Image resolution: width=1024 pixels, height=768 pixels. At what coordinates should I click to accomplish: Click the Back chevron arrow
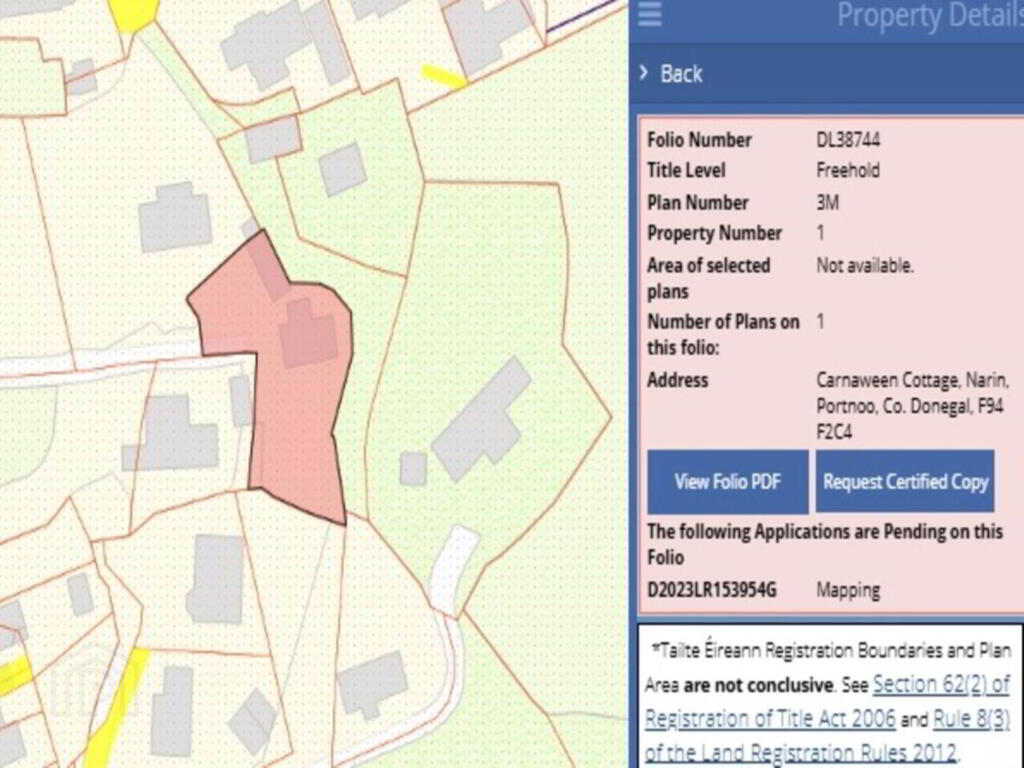point(644,73)
